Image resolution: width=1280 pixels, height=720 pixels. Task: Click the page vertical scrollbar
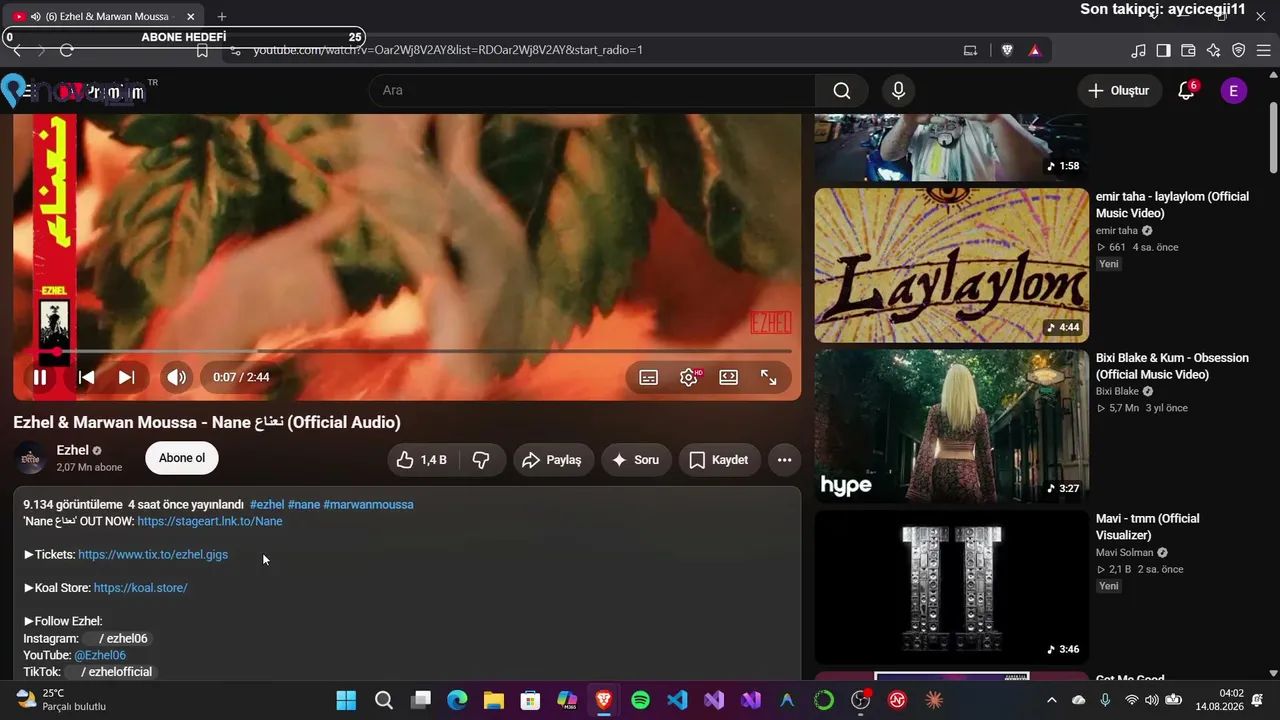tap(1273, 140)
